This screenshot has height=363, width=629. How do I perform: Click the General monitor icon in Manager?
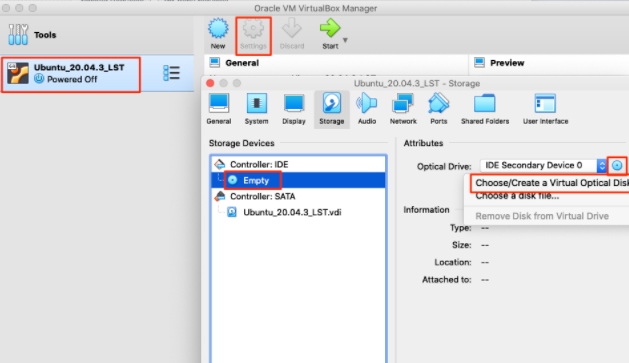pyautogui.click(x=215, y=62)
